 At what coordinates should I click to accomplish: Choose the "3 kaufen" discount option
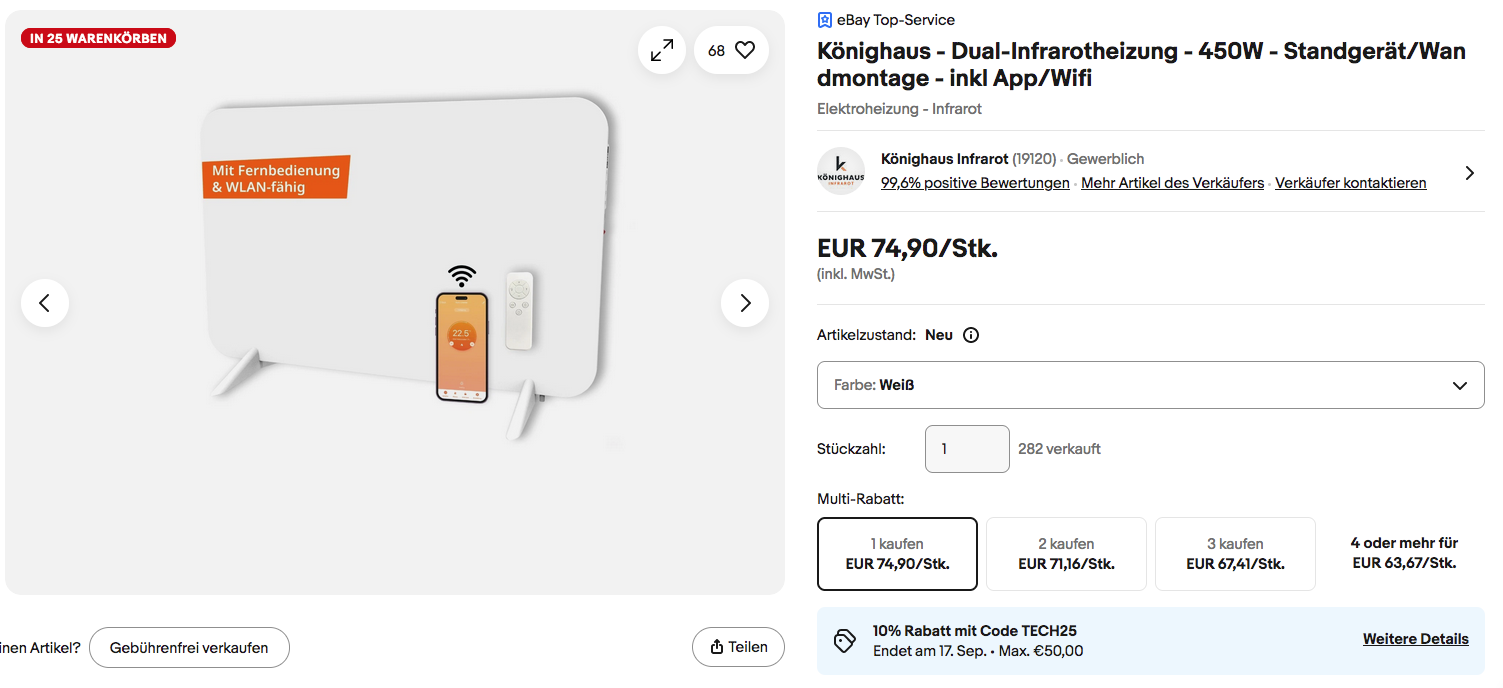1235,554
